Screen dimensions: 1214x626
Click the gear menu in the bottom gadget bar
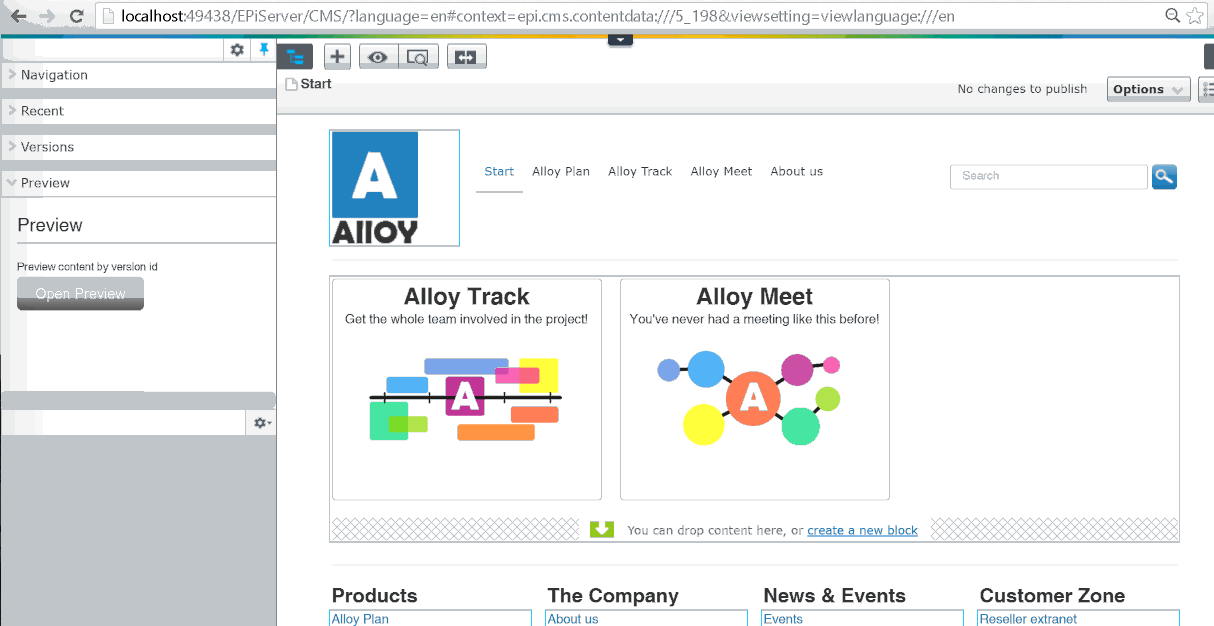coord(261,423)
